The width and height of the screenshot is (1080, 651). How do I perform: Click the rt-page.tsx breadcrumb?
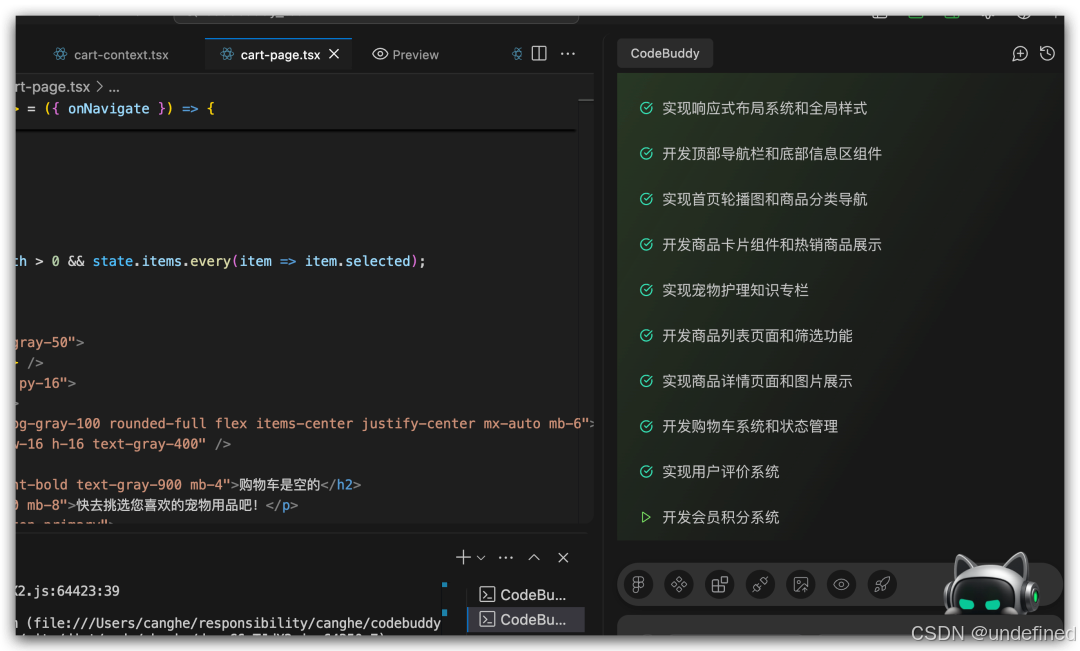coord(53,87)
